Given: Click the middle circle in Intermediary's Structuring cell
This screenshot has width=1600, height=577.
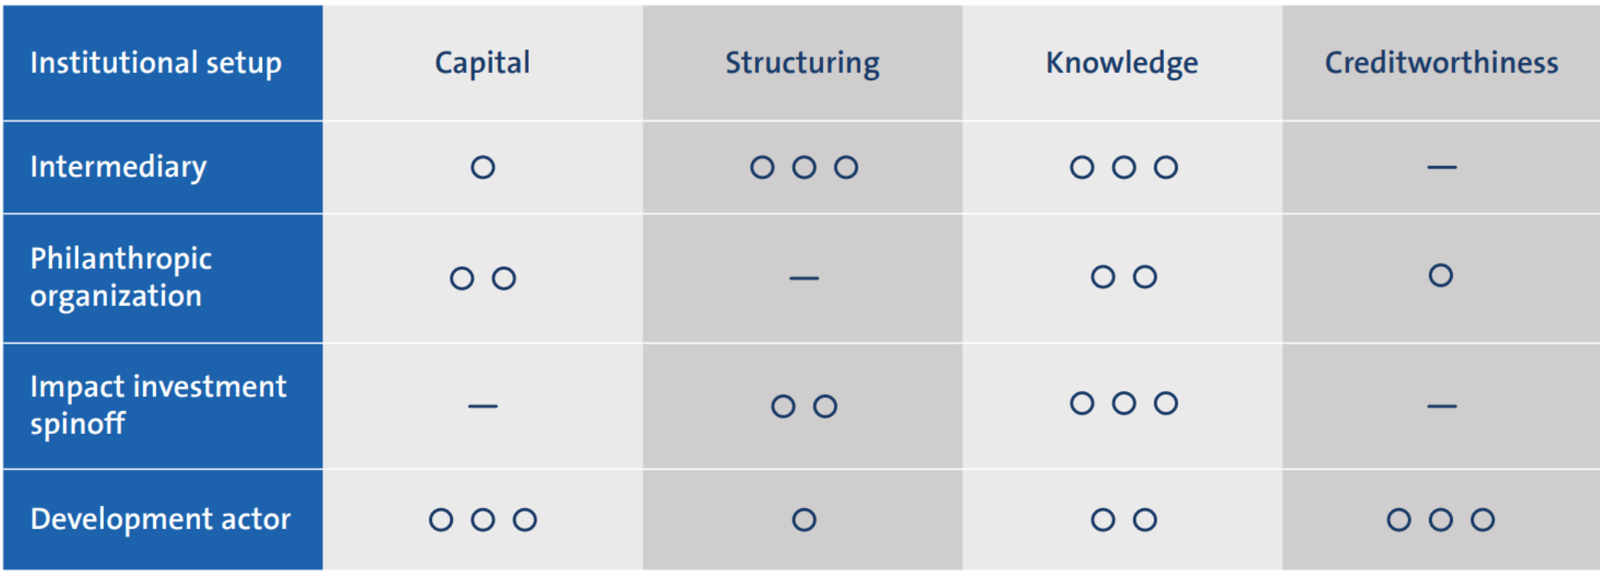Looking at the screenshot, I should pos(804,167).
